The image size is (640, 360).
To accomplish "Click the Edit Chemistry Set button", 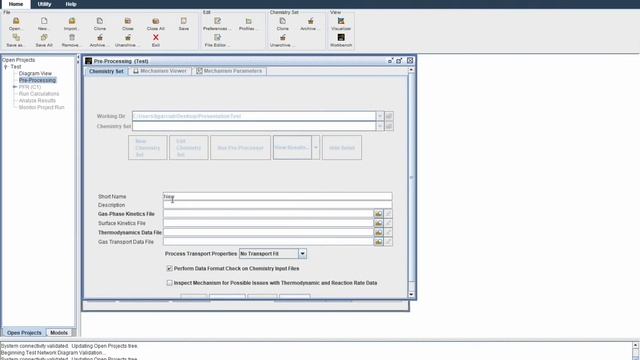I will 189,148.
